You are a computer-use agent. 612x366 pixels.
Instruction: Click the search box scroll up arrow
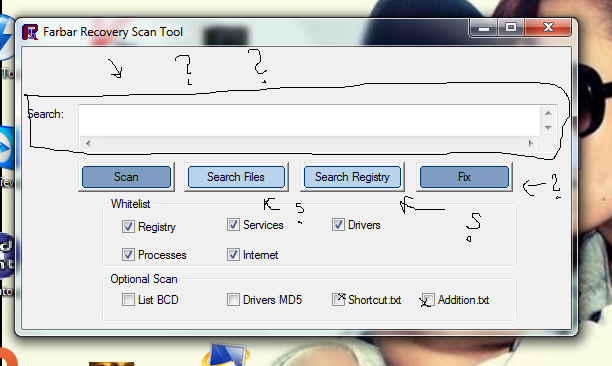[548, 113]
